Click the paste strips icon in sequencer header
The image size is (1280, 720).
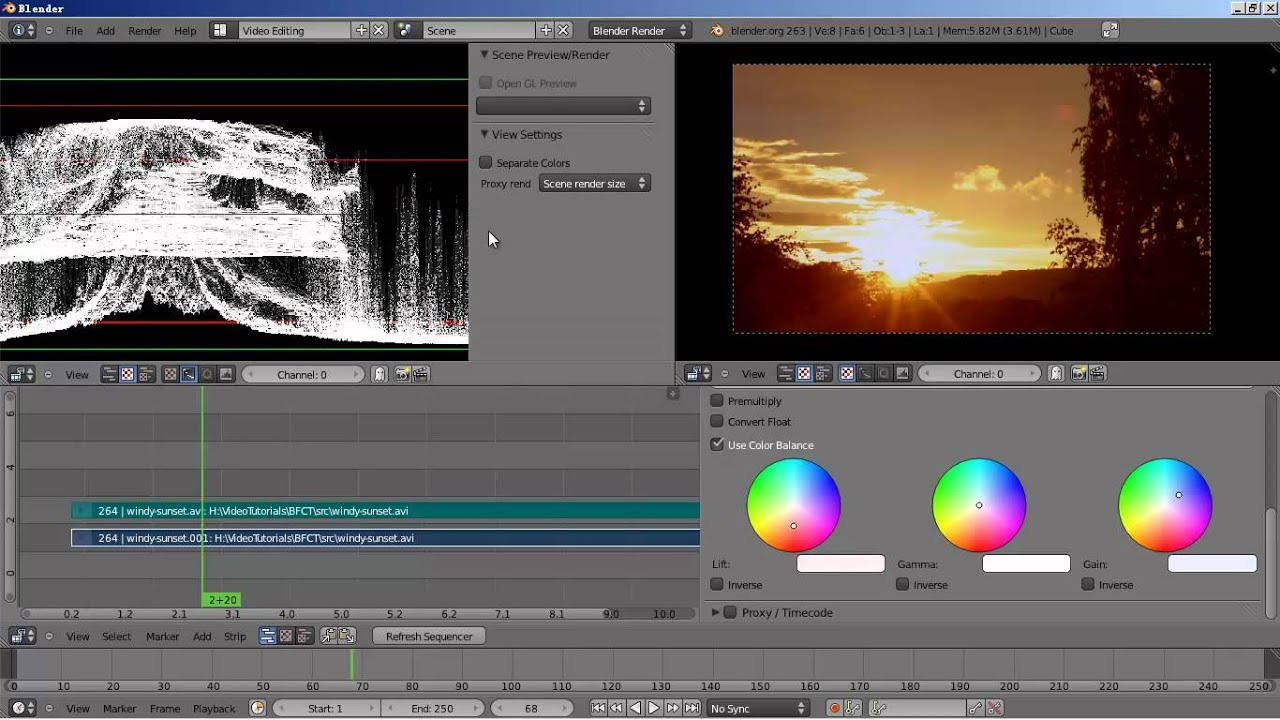(x=347, y=636)
